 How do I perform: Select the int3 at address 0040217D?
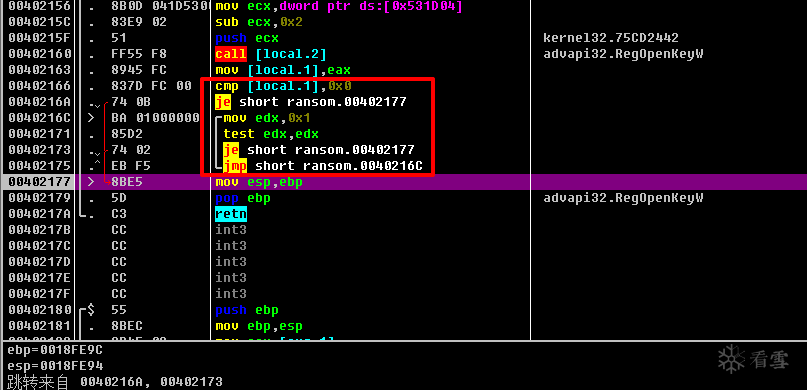[x=231, y=261]
